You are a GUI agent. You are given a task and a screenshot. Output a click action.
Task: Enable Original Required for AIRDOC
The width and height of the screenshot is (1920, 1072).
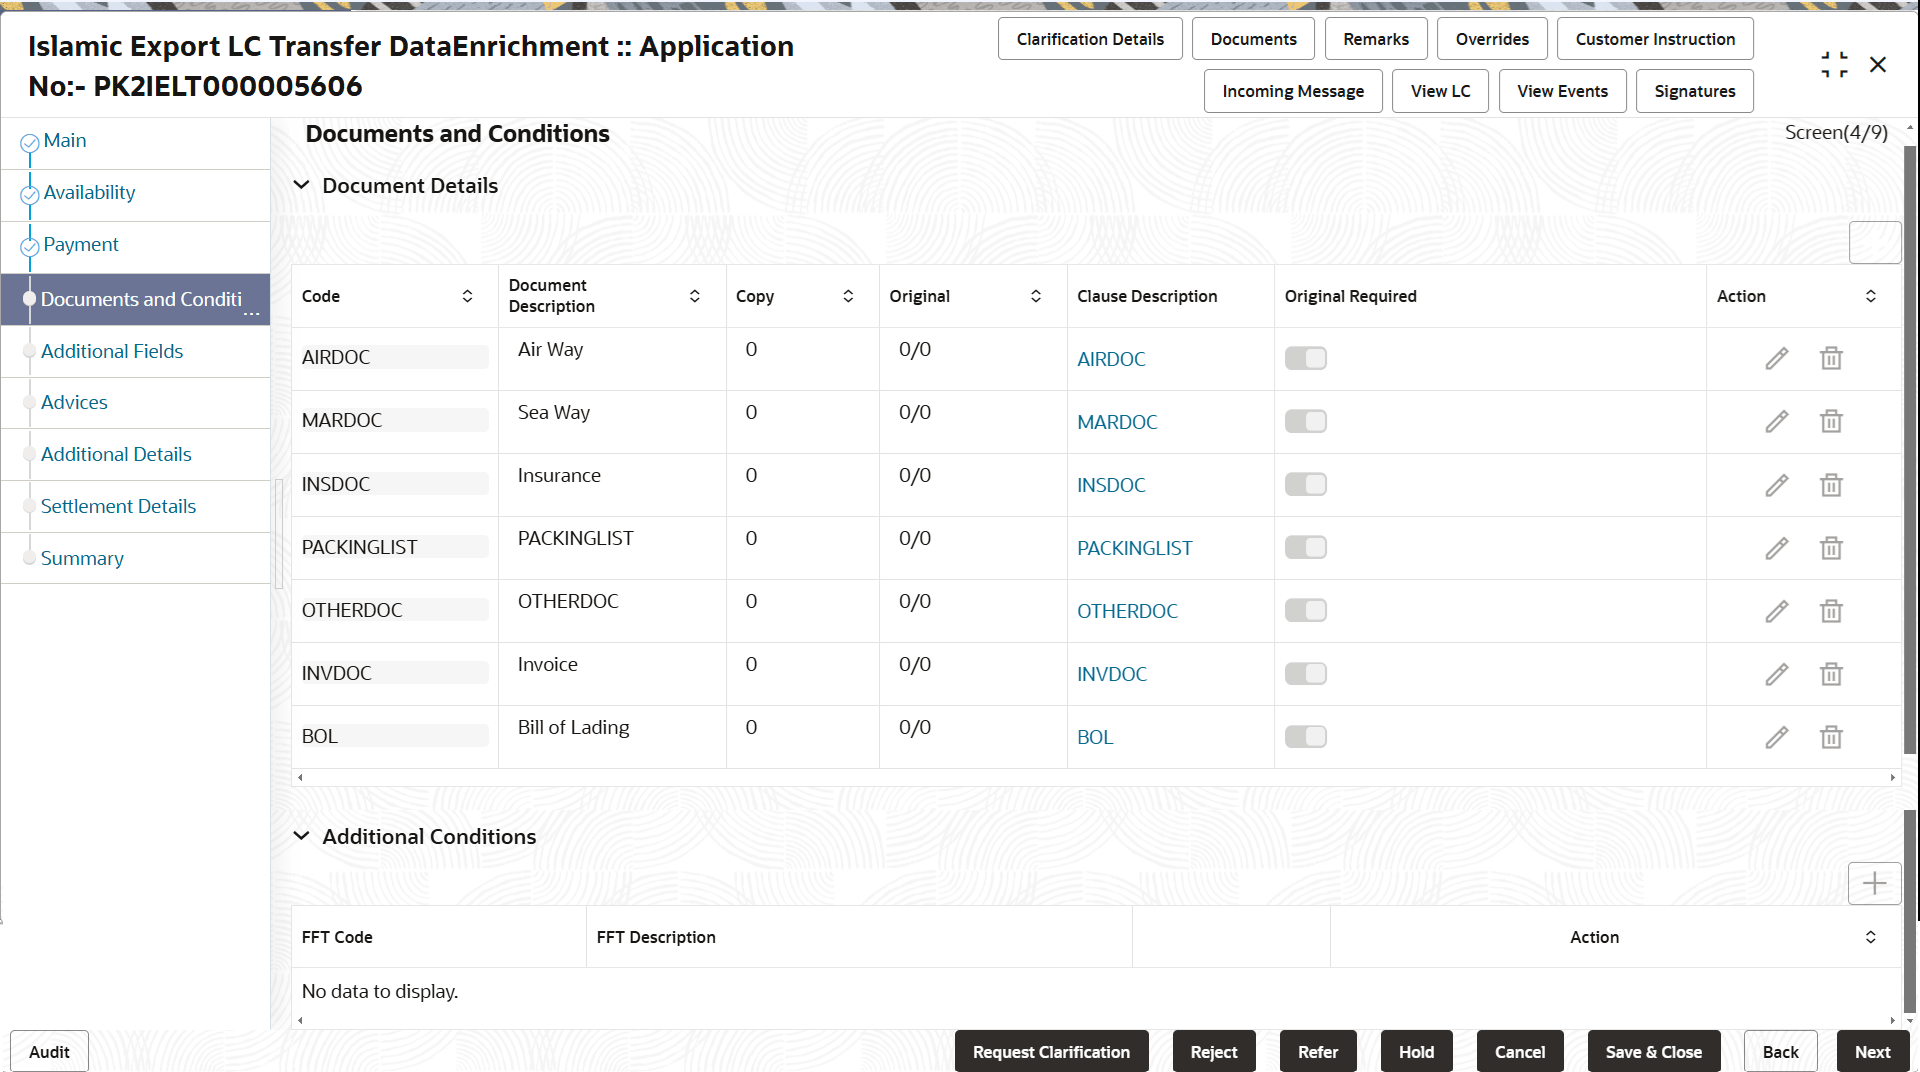(x=1306, y=357)
